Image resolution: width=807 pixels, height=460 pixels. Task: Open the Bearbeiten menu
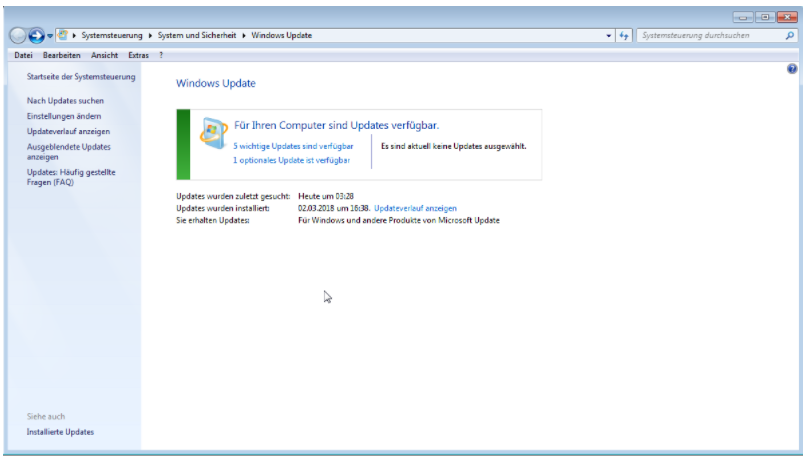pos(61,55)
